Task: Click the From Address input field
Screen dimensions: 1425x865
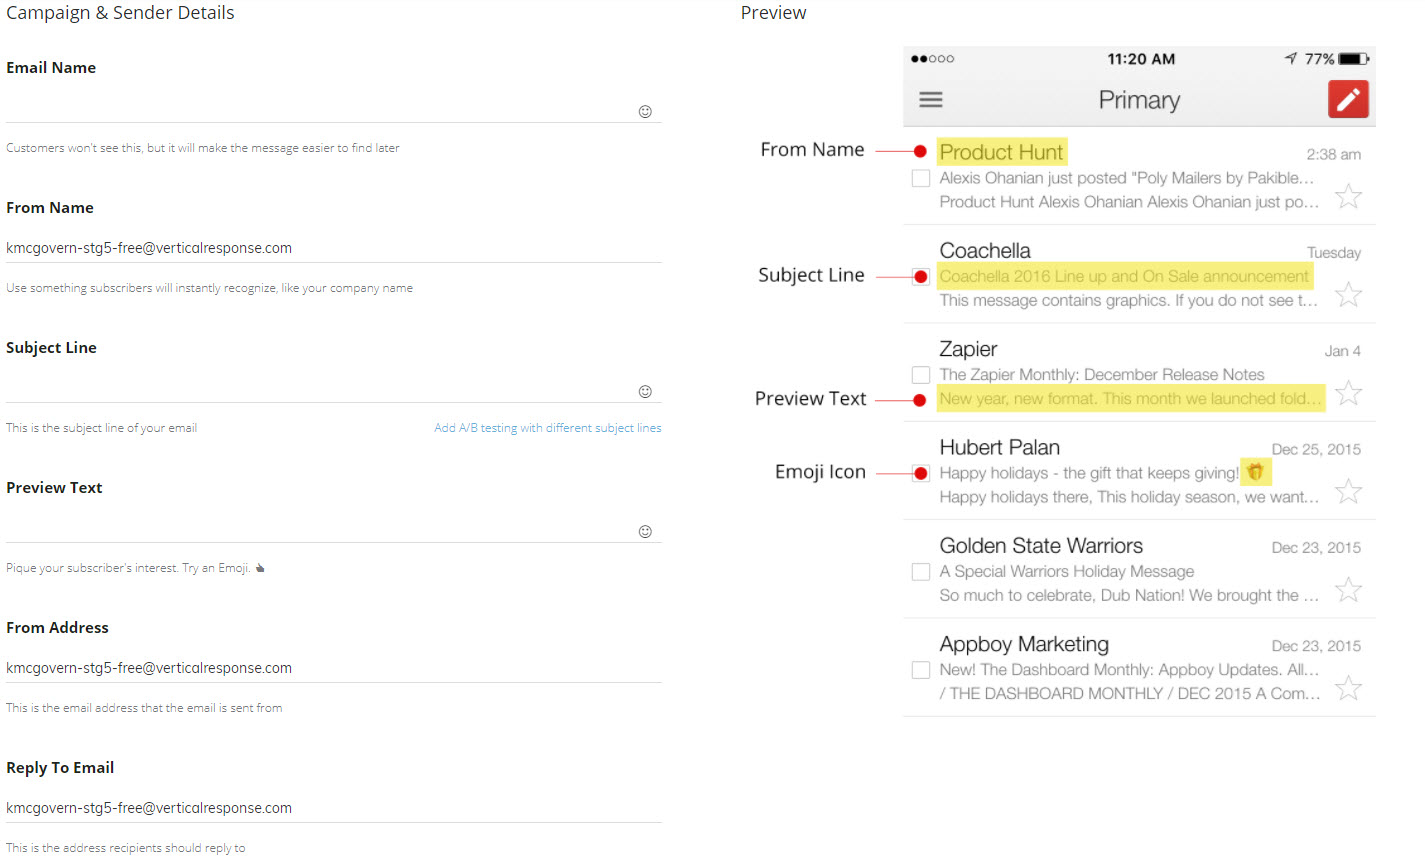Action: pyautogui.click(x=334, y=668)
